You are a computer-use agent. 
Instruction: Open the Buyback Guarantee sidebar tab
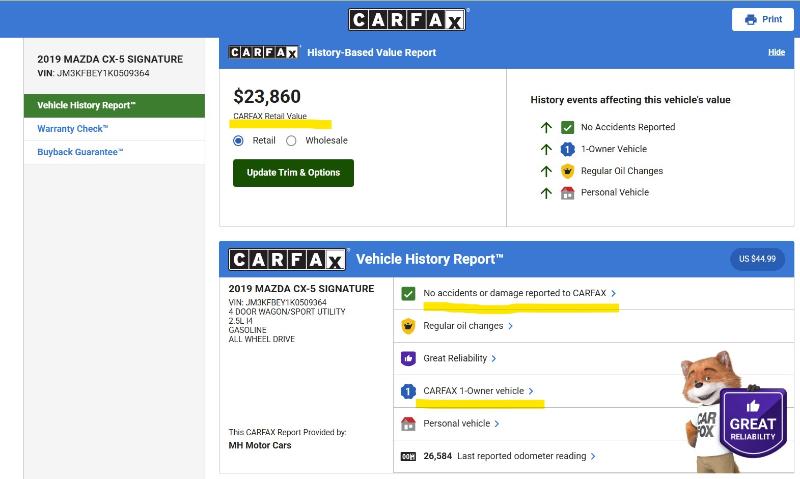tap(80, 152)
